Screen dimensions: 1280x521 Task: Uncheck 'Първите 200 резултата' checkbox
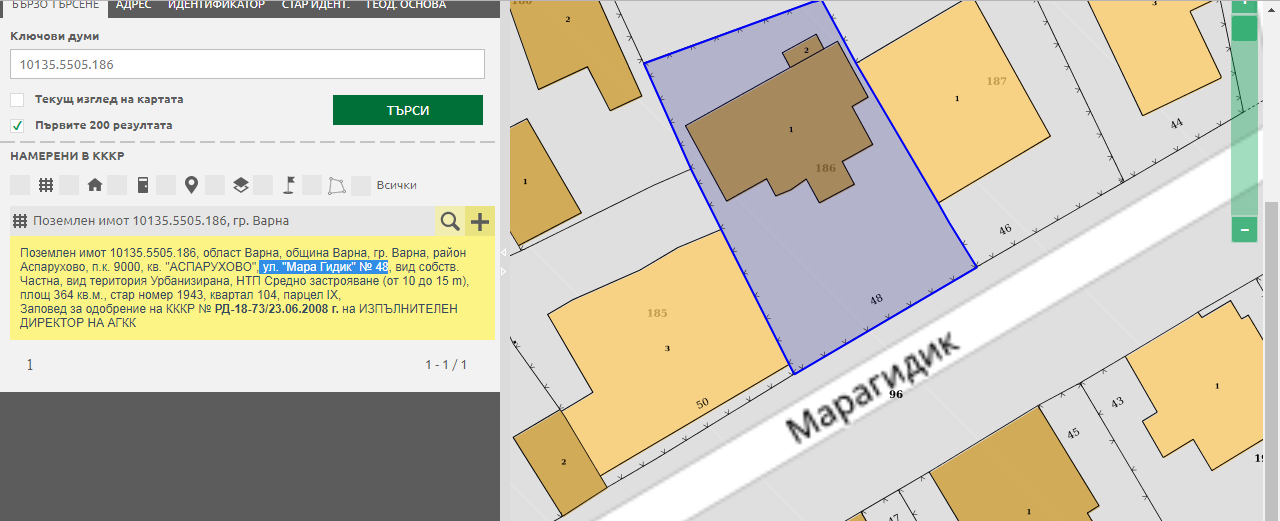pos(17,126)
